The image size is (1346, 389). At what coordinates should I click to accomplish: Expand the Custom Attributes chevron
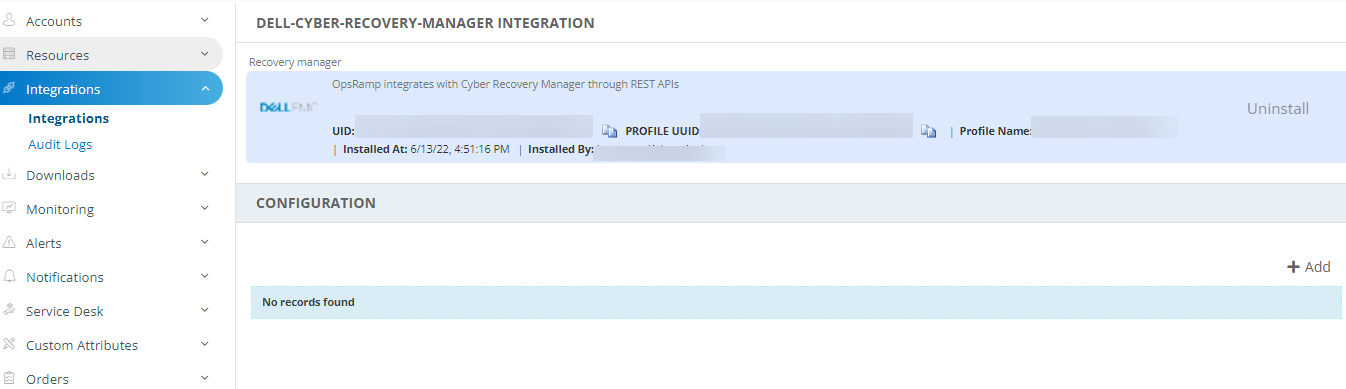pyautogui.click(x=205, y=344)
